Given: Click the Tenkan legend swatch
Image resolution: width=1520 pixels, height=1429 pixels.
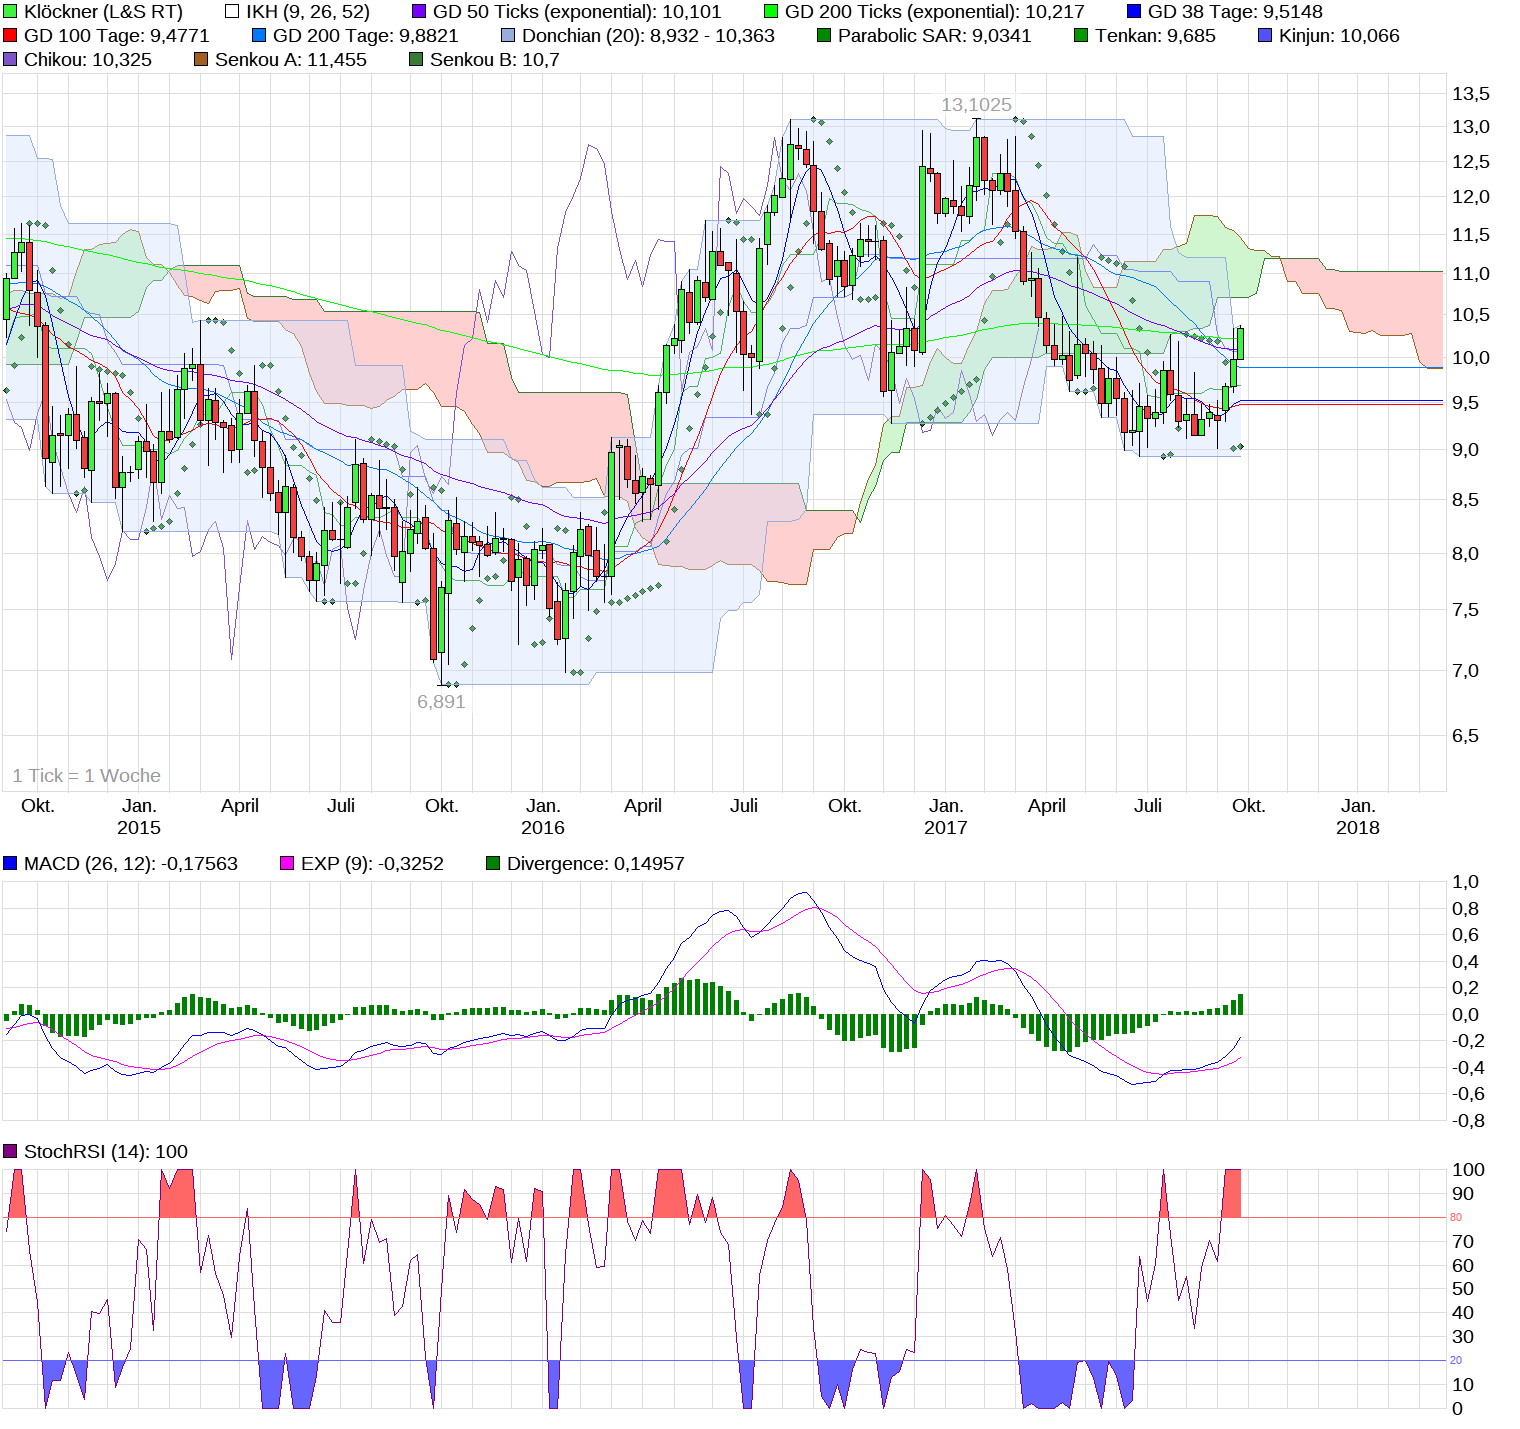Looking at the screenshot, I should 1081,36.
